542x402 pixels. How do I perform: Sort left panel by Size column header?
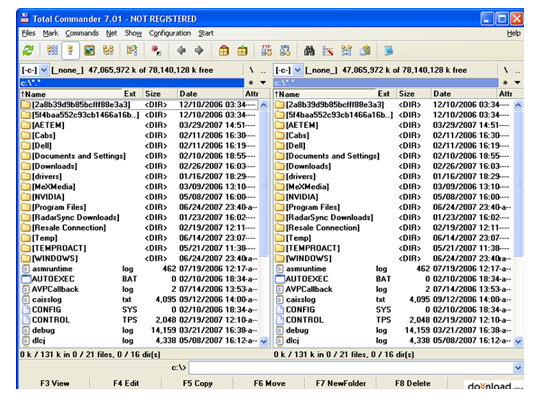pos(159,94)
